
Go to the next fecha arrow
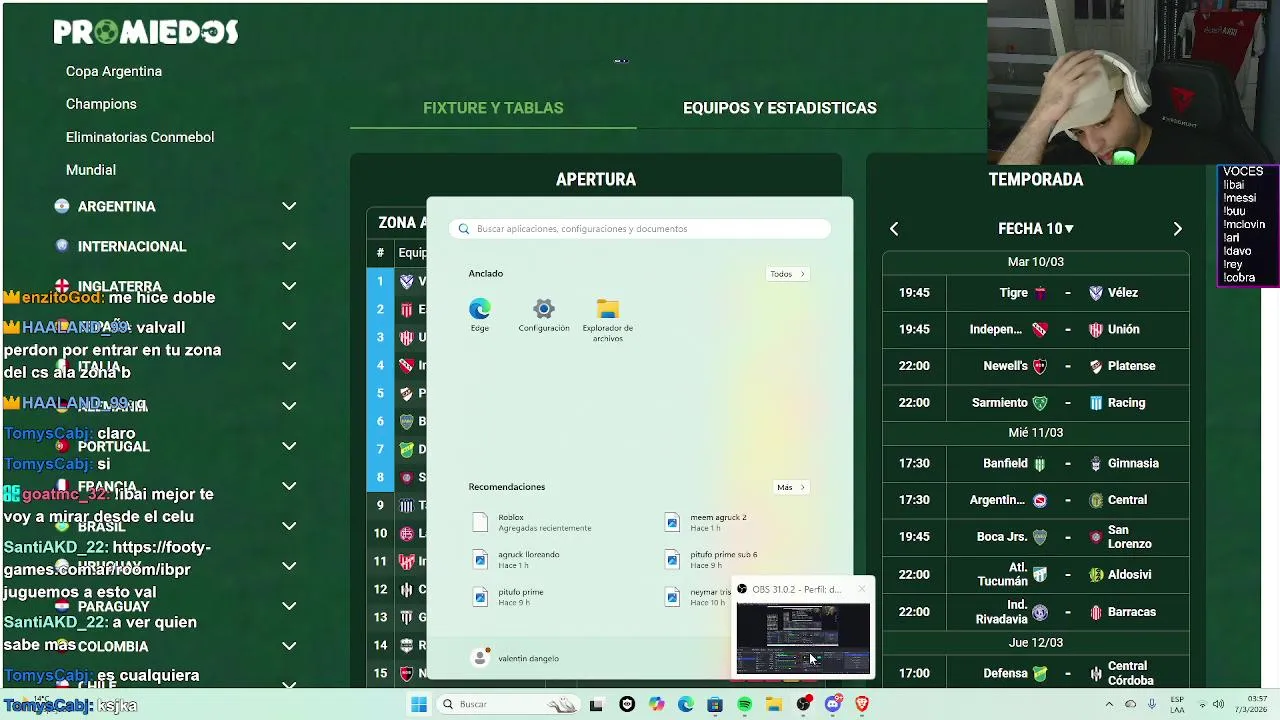click(x=1177, y=229)
